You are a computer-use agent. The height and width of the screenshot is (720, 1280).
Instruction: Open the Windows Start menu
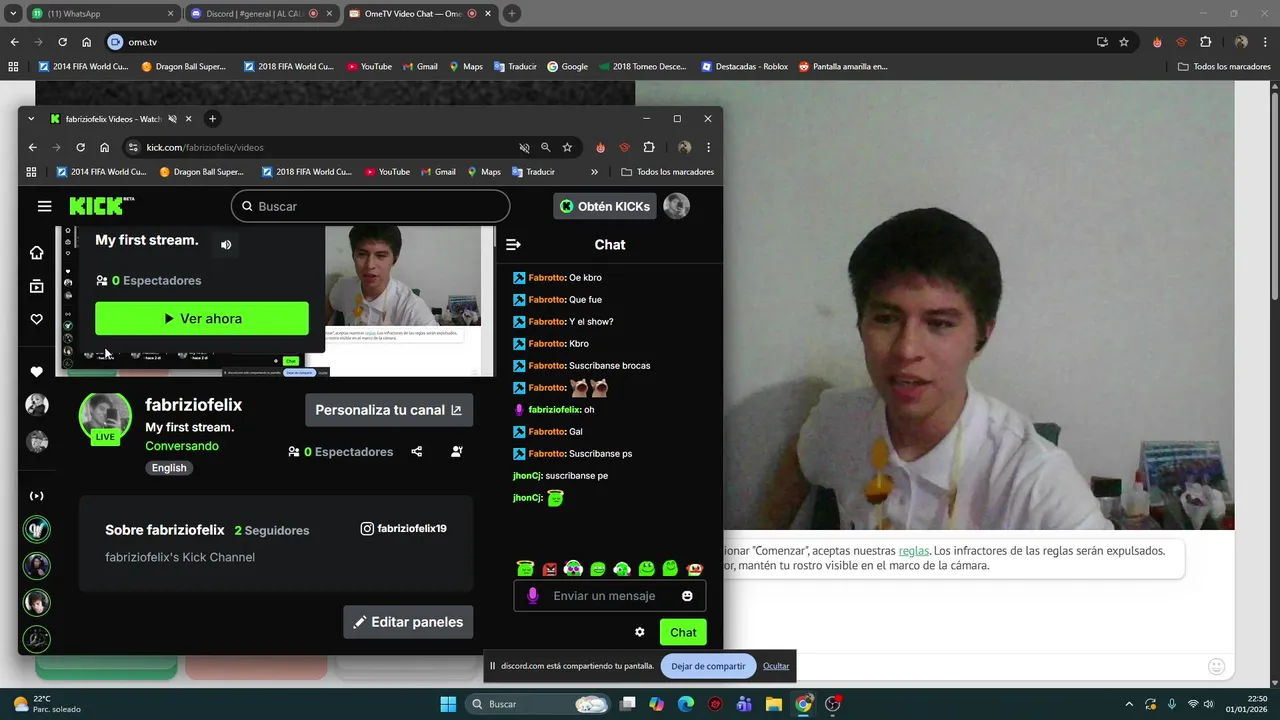click(x=448, y=704)
